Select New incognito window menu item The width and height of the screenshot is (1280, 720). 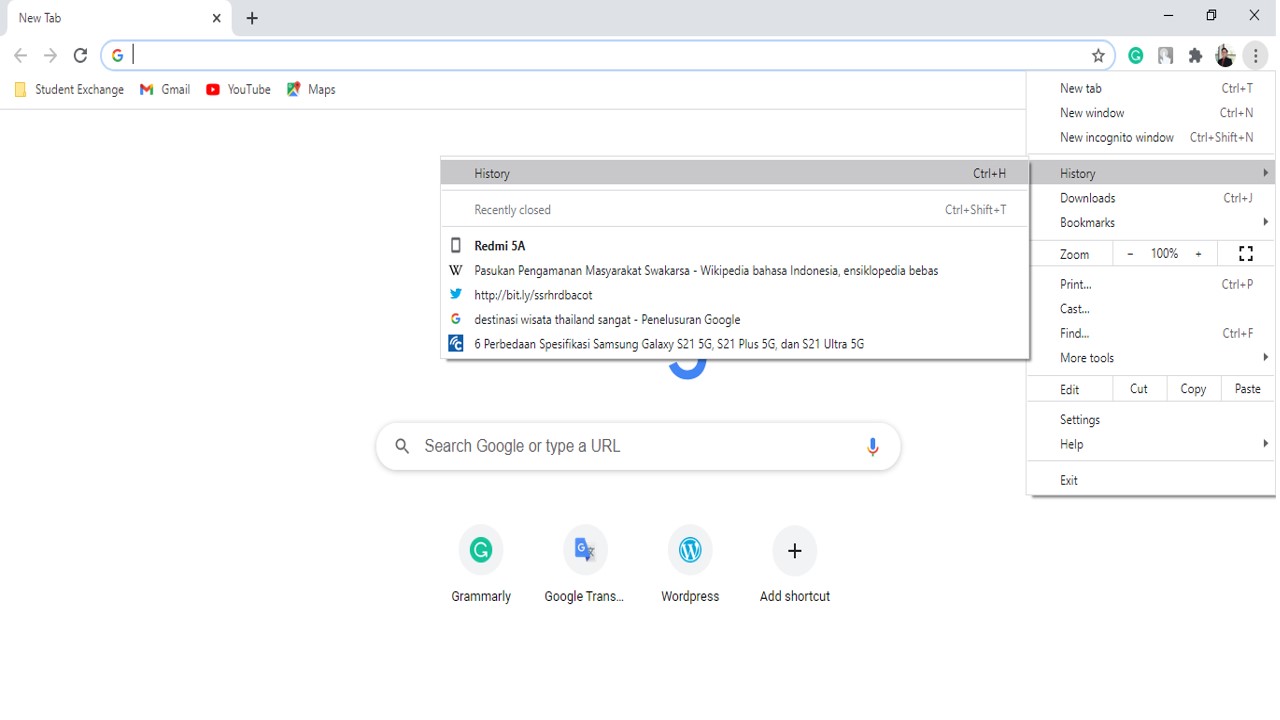point(1151,137)
